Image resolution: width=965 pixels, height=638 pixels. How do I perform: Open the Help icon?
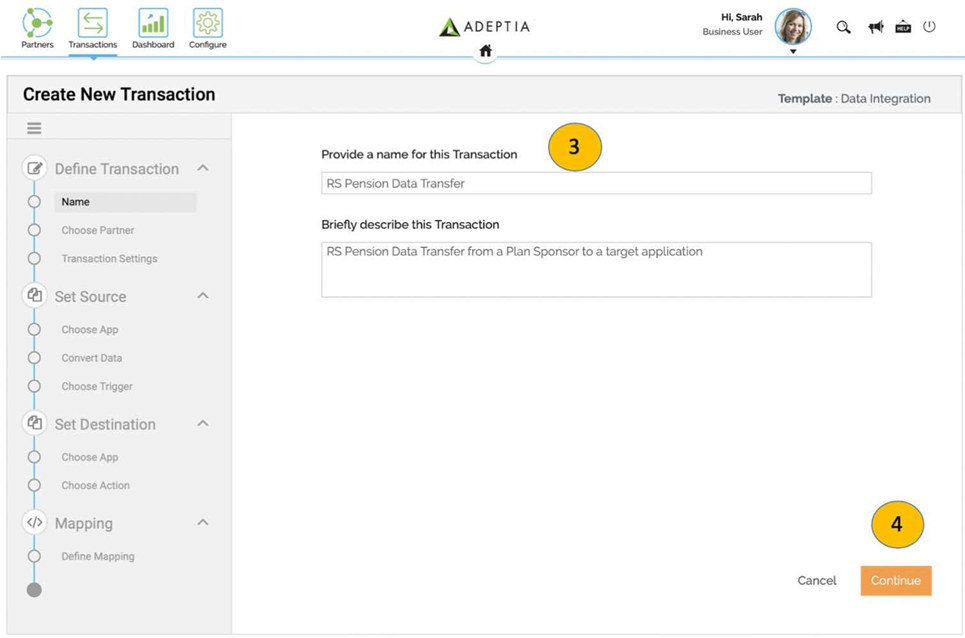point(903,27)
